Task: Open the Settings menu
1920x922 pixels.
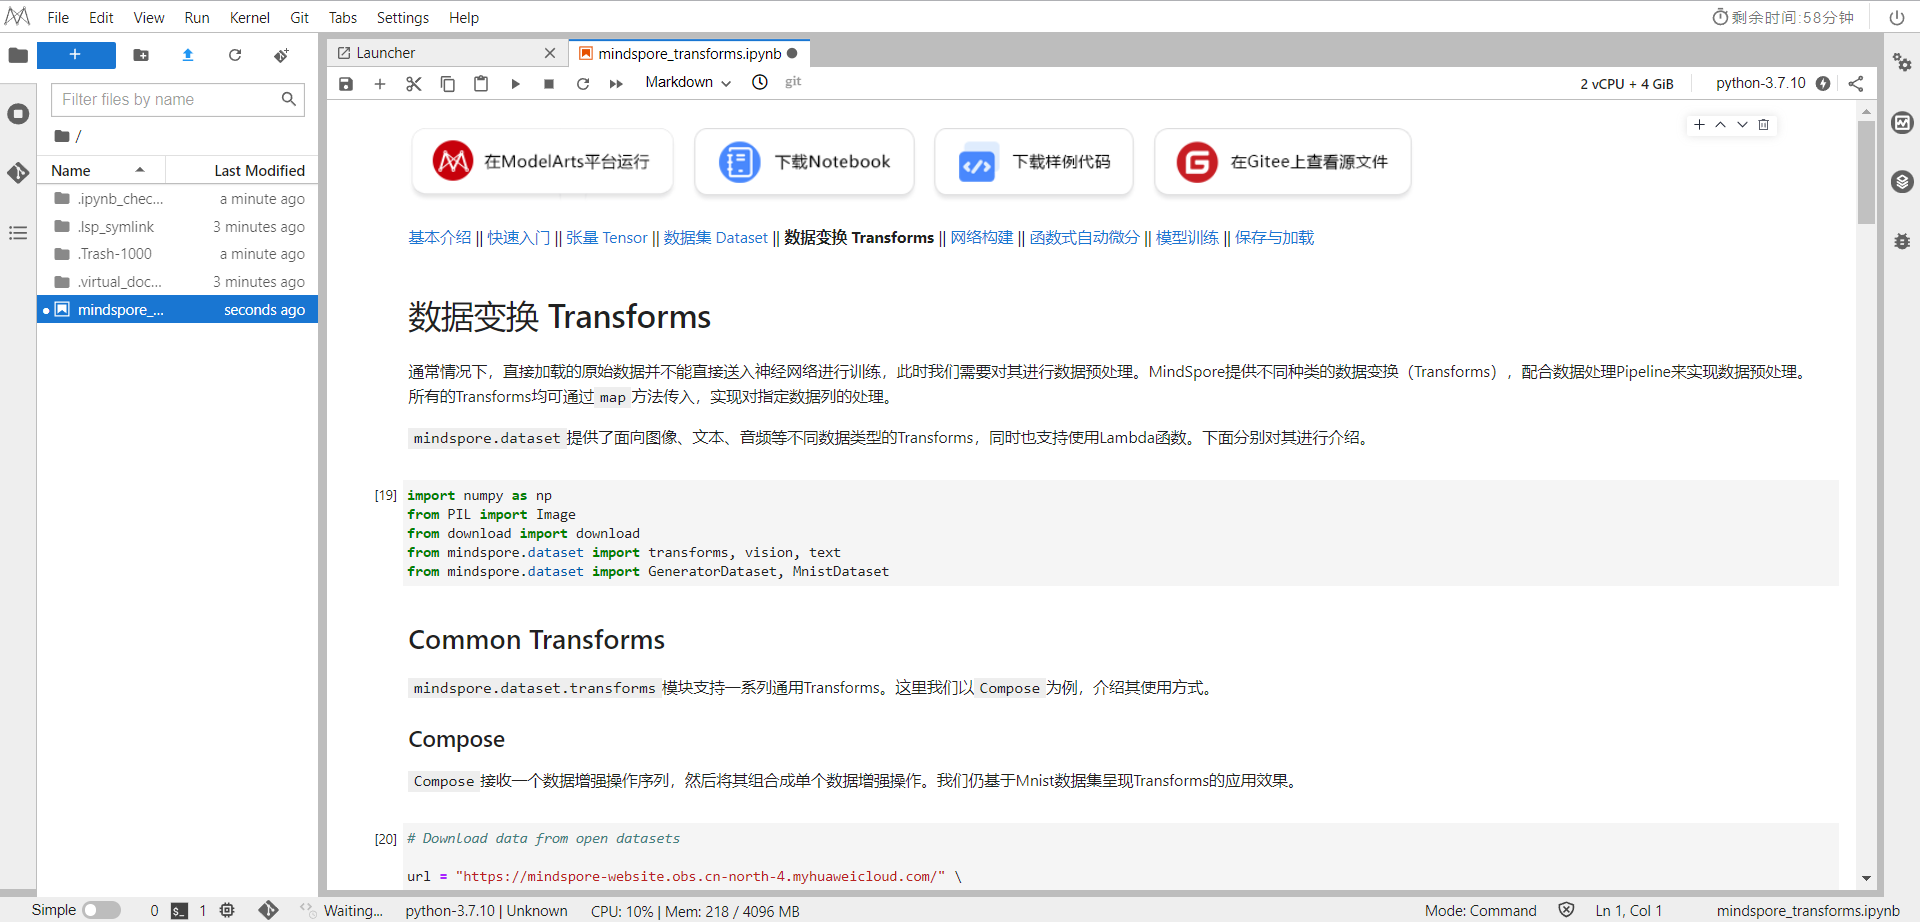Action: [x=403, y=18]
